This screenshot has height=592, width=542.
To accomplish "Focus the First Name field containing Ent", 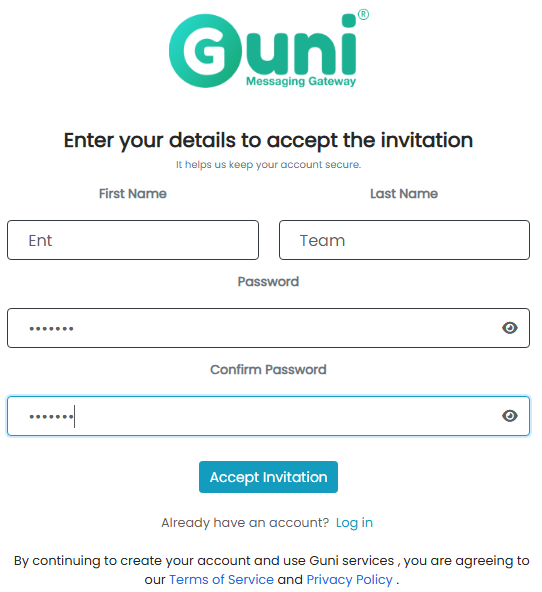I will click(133, 240).
